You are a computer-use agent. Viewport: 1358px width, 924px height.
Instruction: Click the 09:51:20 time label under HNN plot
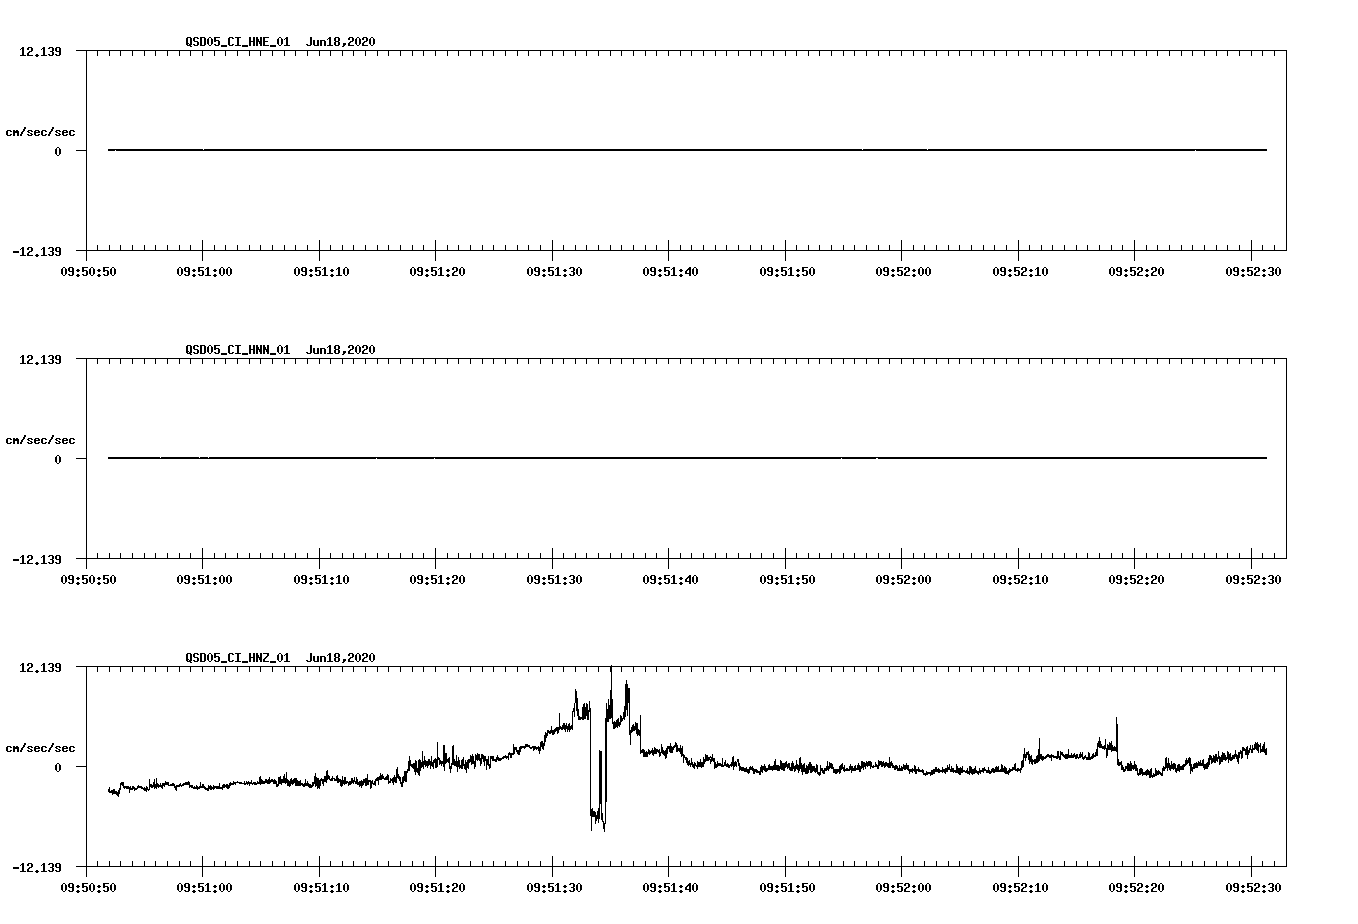coord(437,579)
